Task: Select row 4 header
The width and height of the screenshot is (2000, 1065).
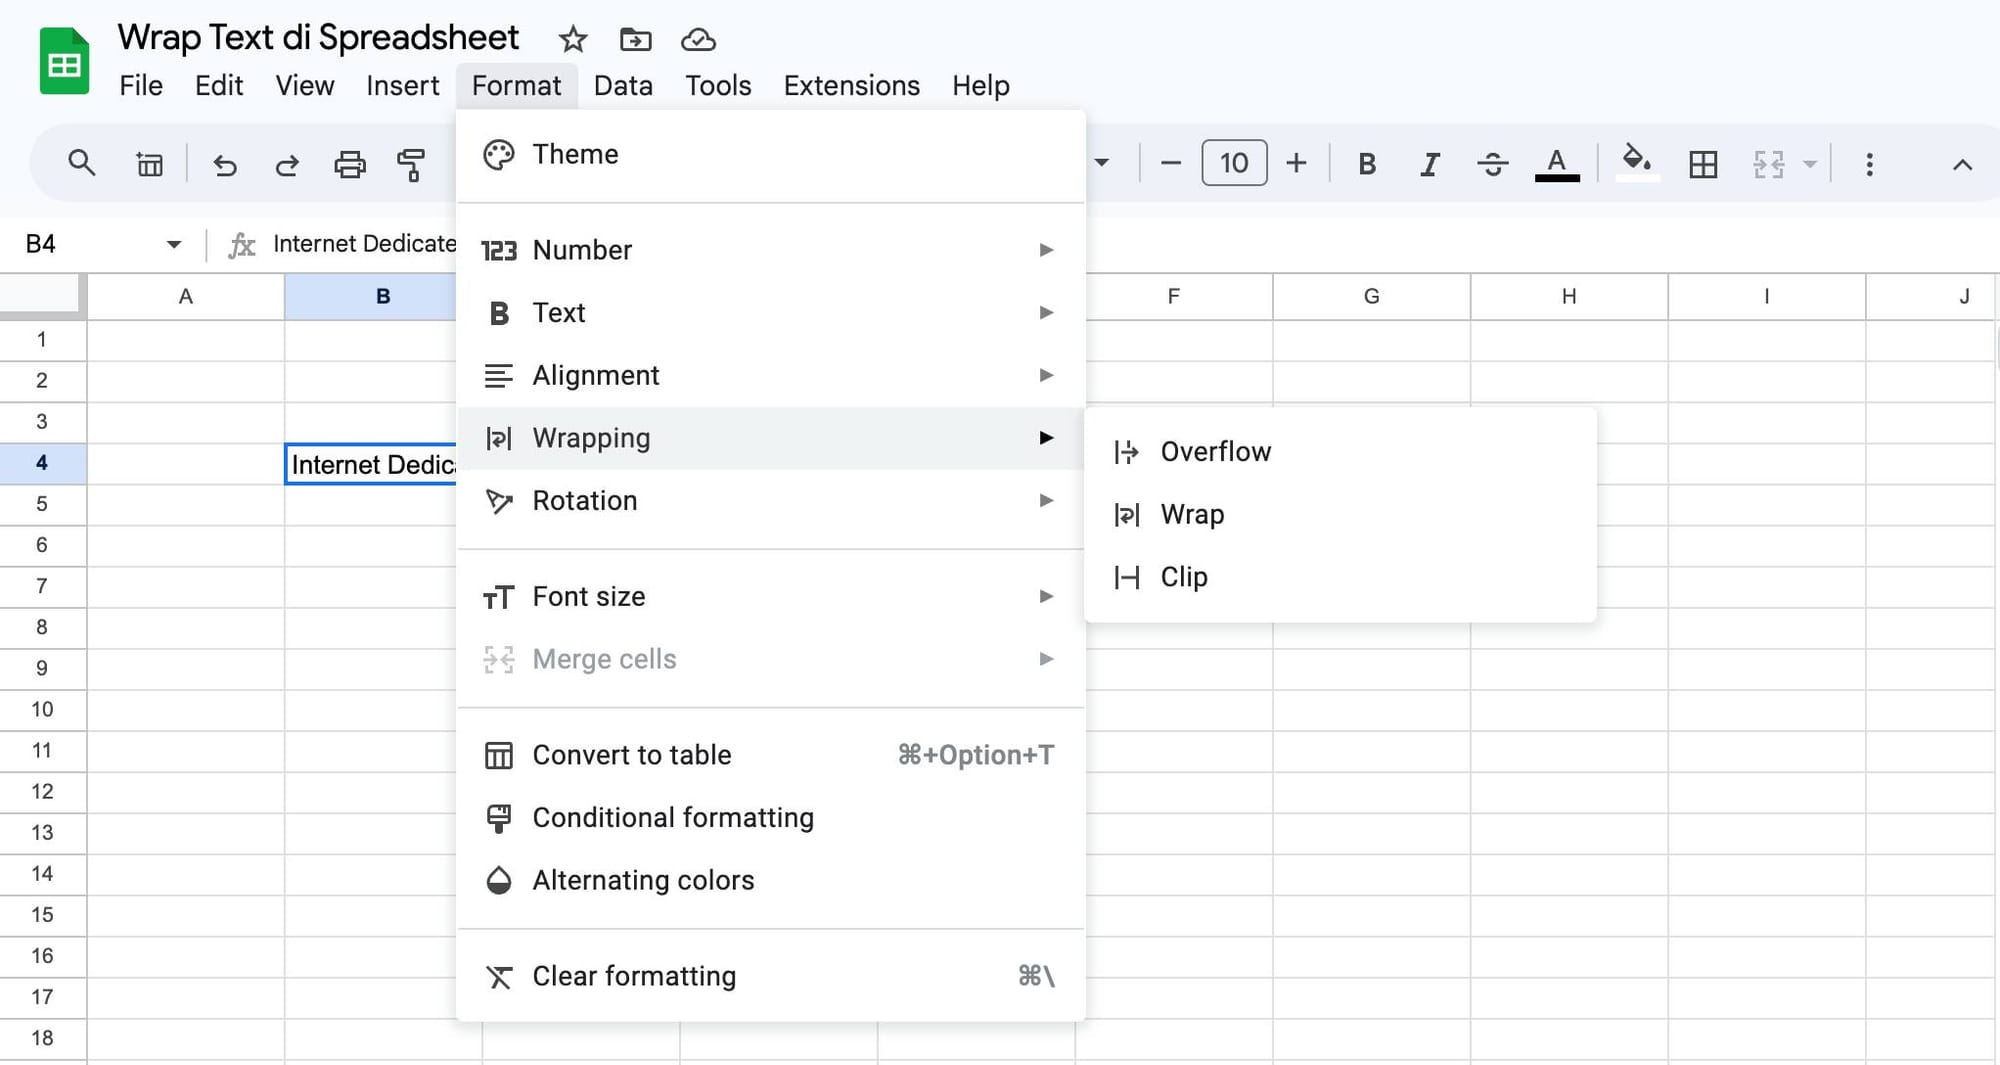Action: pyautogui.click(x=42, y=463)
